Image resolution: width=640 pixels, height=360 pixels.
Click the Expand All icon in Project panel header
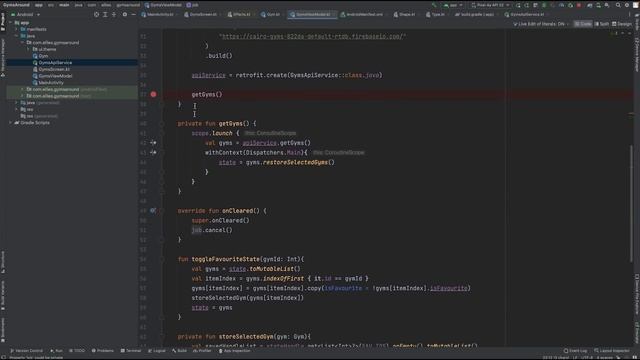[105, 14]
